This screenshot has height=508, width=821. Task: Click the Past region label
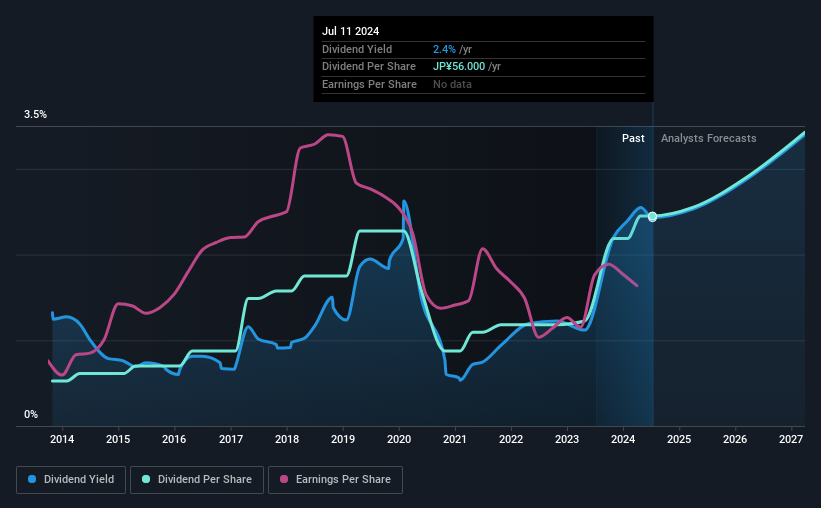coord(633,138)
